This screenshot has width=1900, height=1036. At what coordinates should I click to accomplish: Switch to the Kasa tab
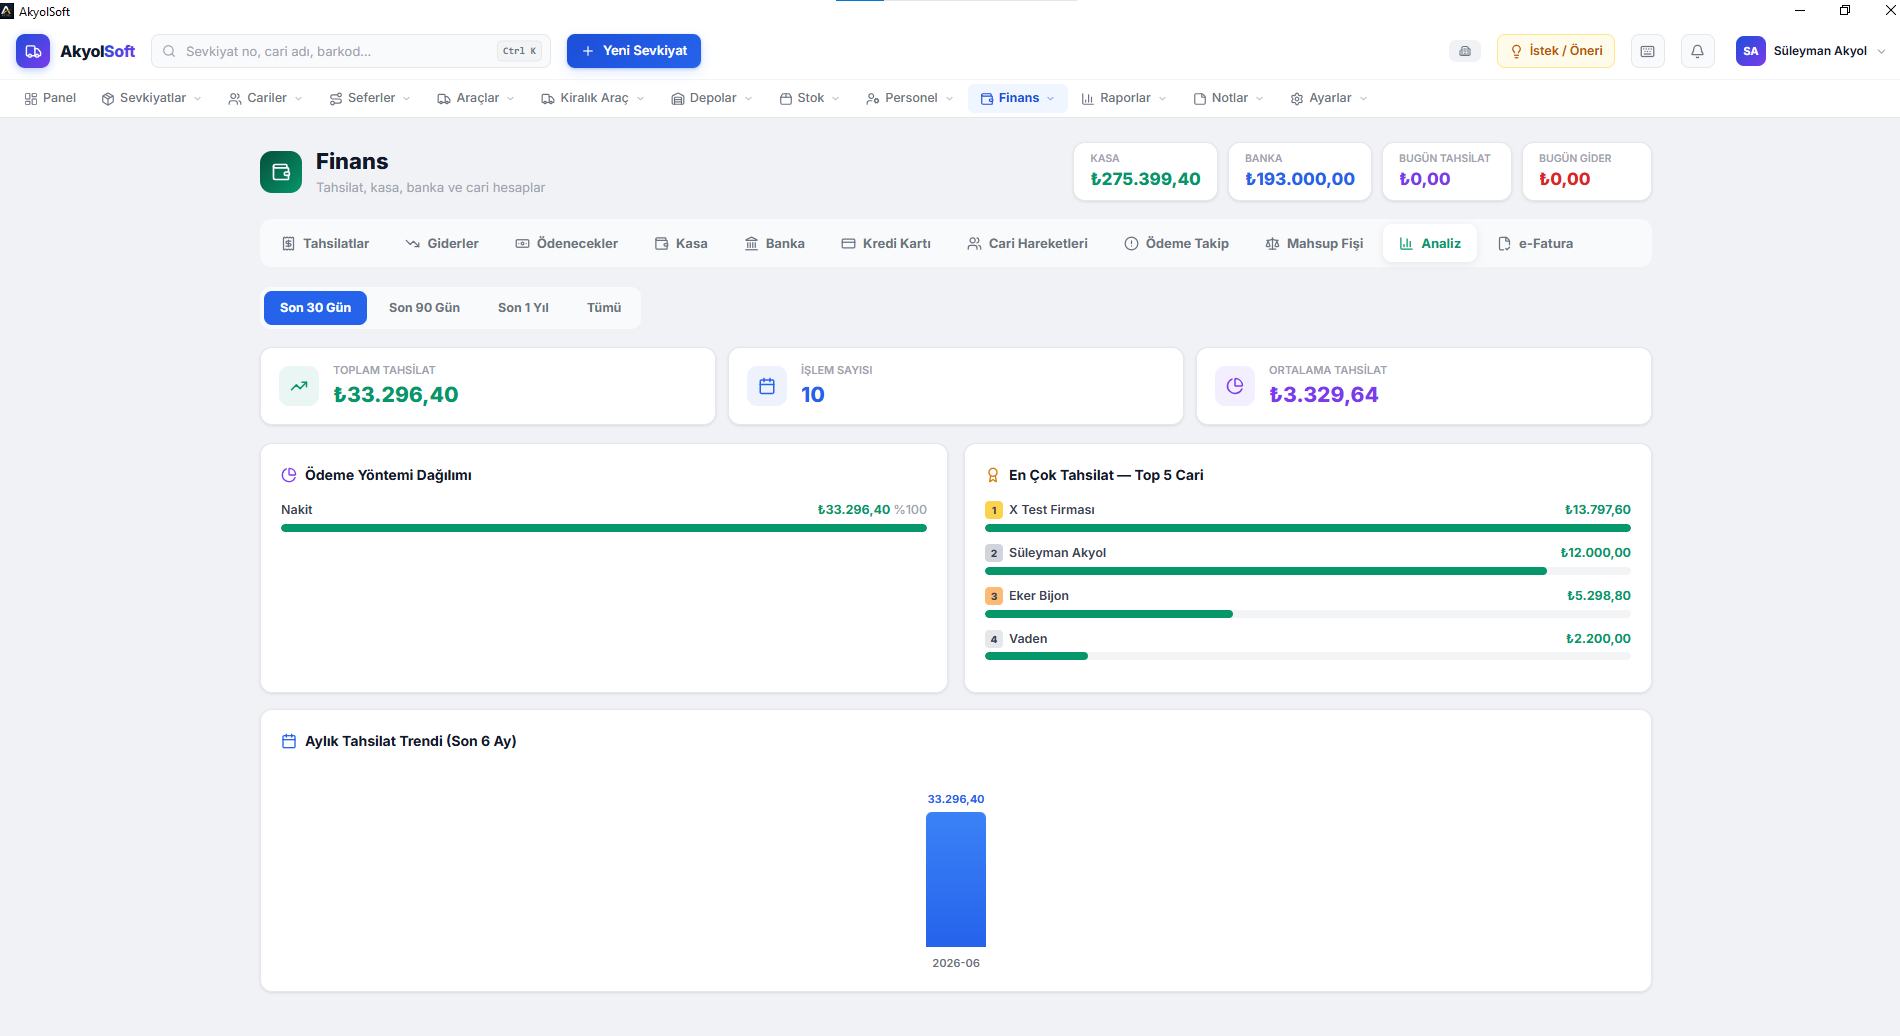tap(681, 243)
